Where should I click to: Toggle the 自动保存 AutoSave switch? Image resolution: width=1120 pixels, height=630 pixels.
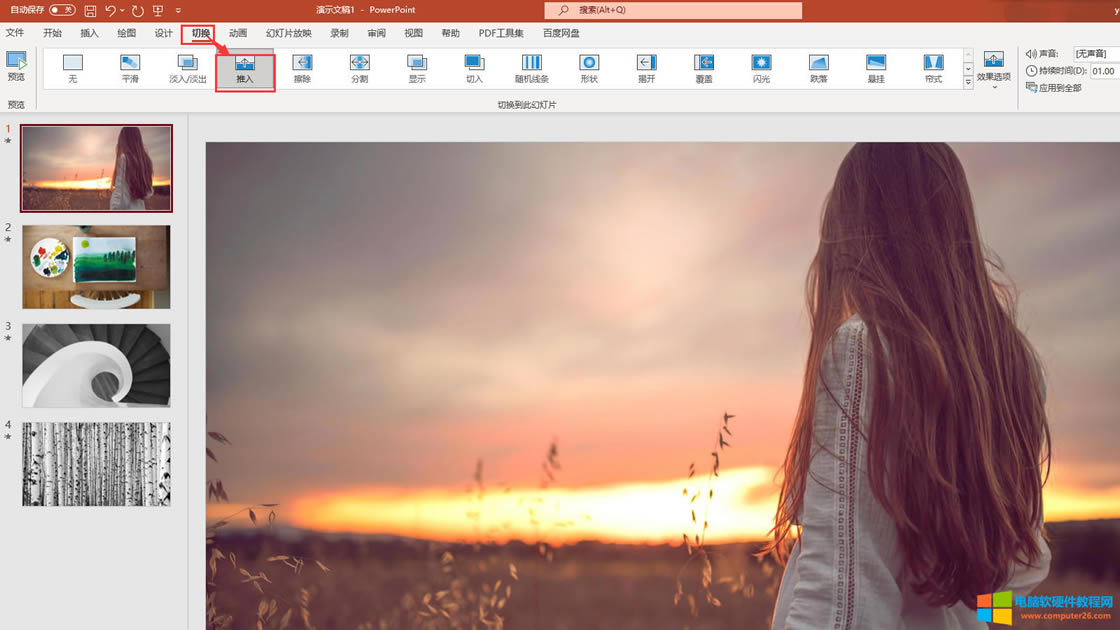[x=62, y=10]
